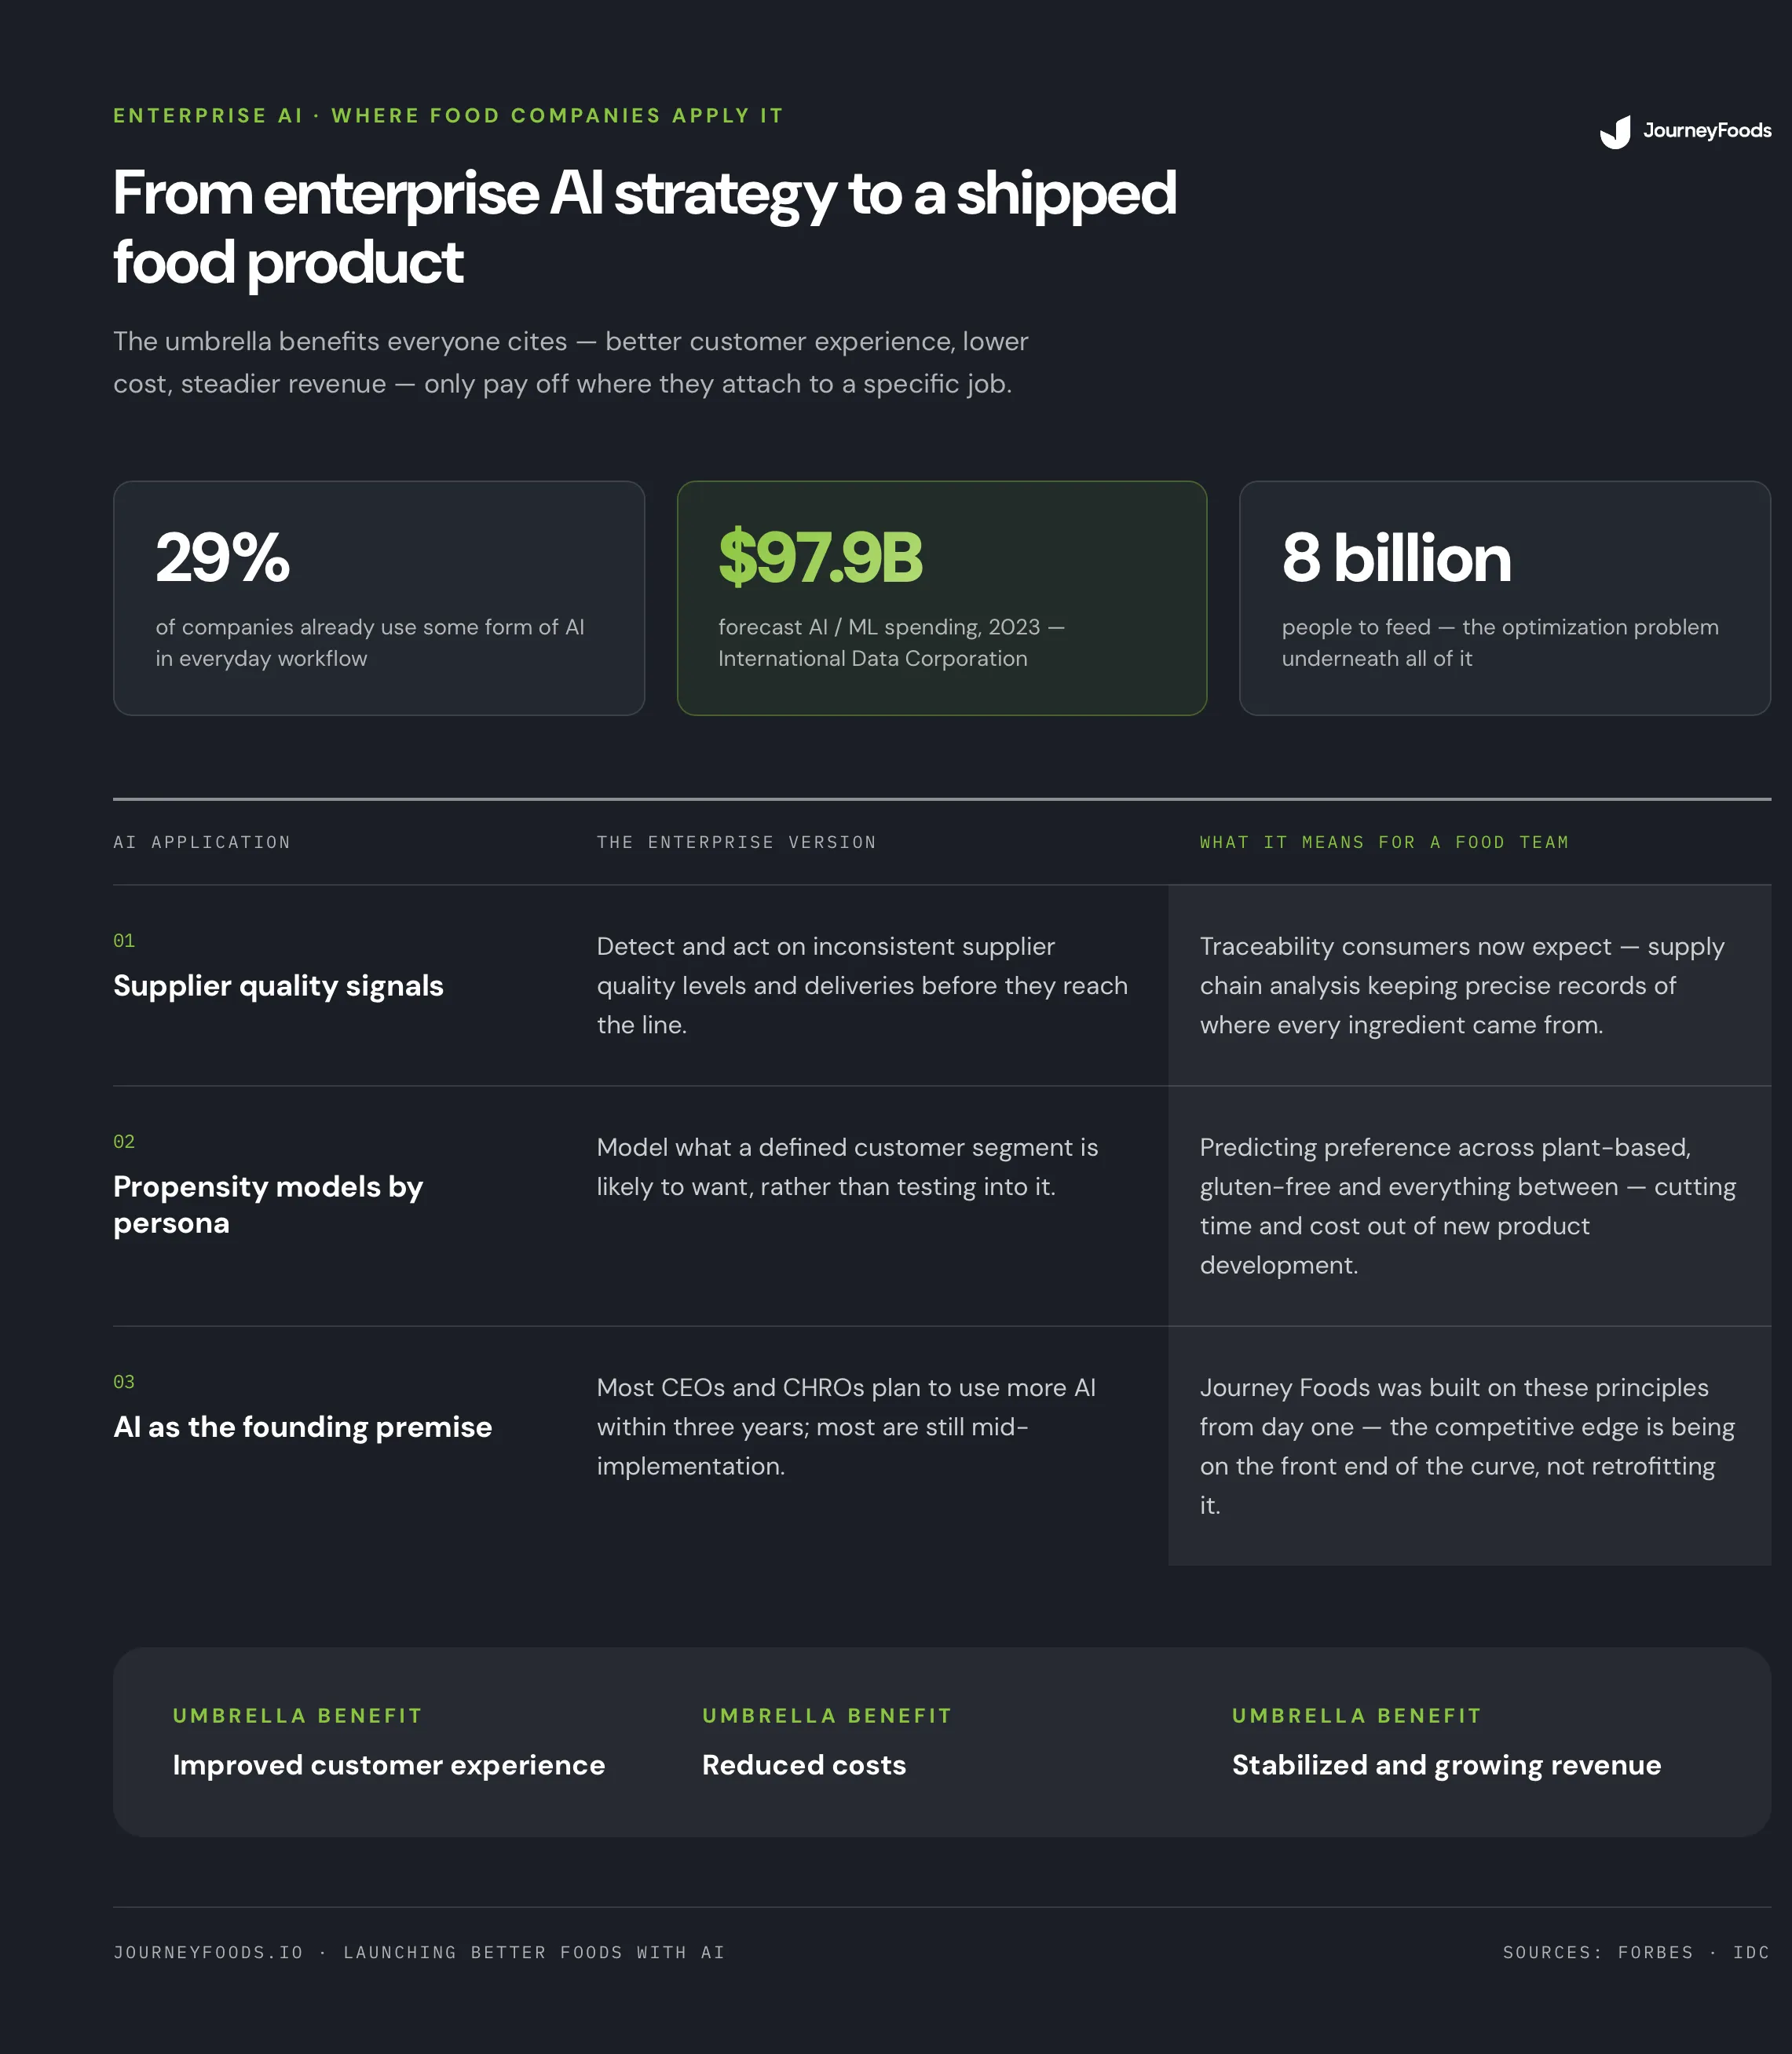Select the 8 billion people card
Viewport: 1792px width, 2054px height.
click(x=1505, y=598)
